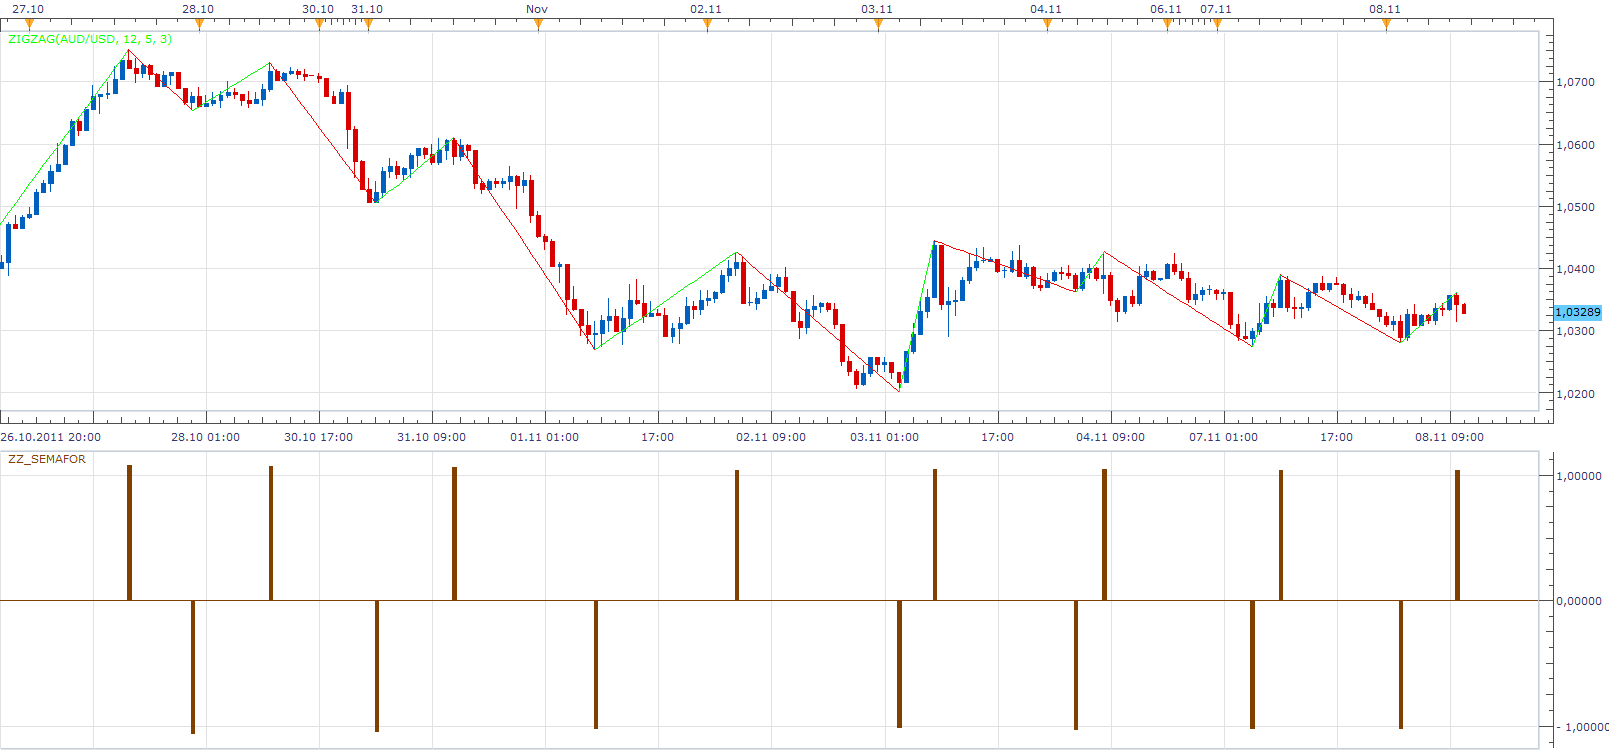Screen dimensions: 1610x750
Task: Click the orange marker under 31.10
Action: pos(368,24)
